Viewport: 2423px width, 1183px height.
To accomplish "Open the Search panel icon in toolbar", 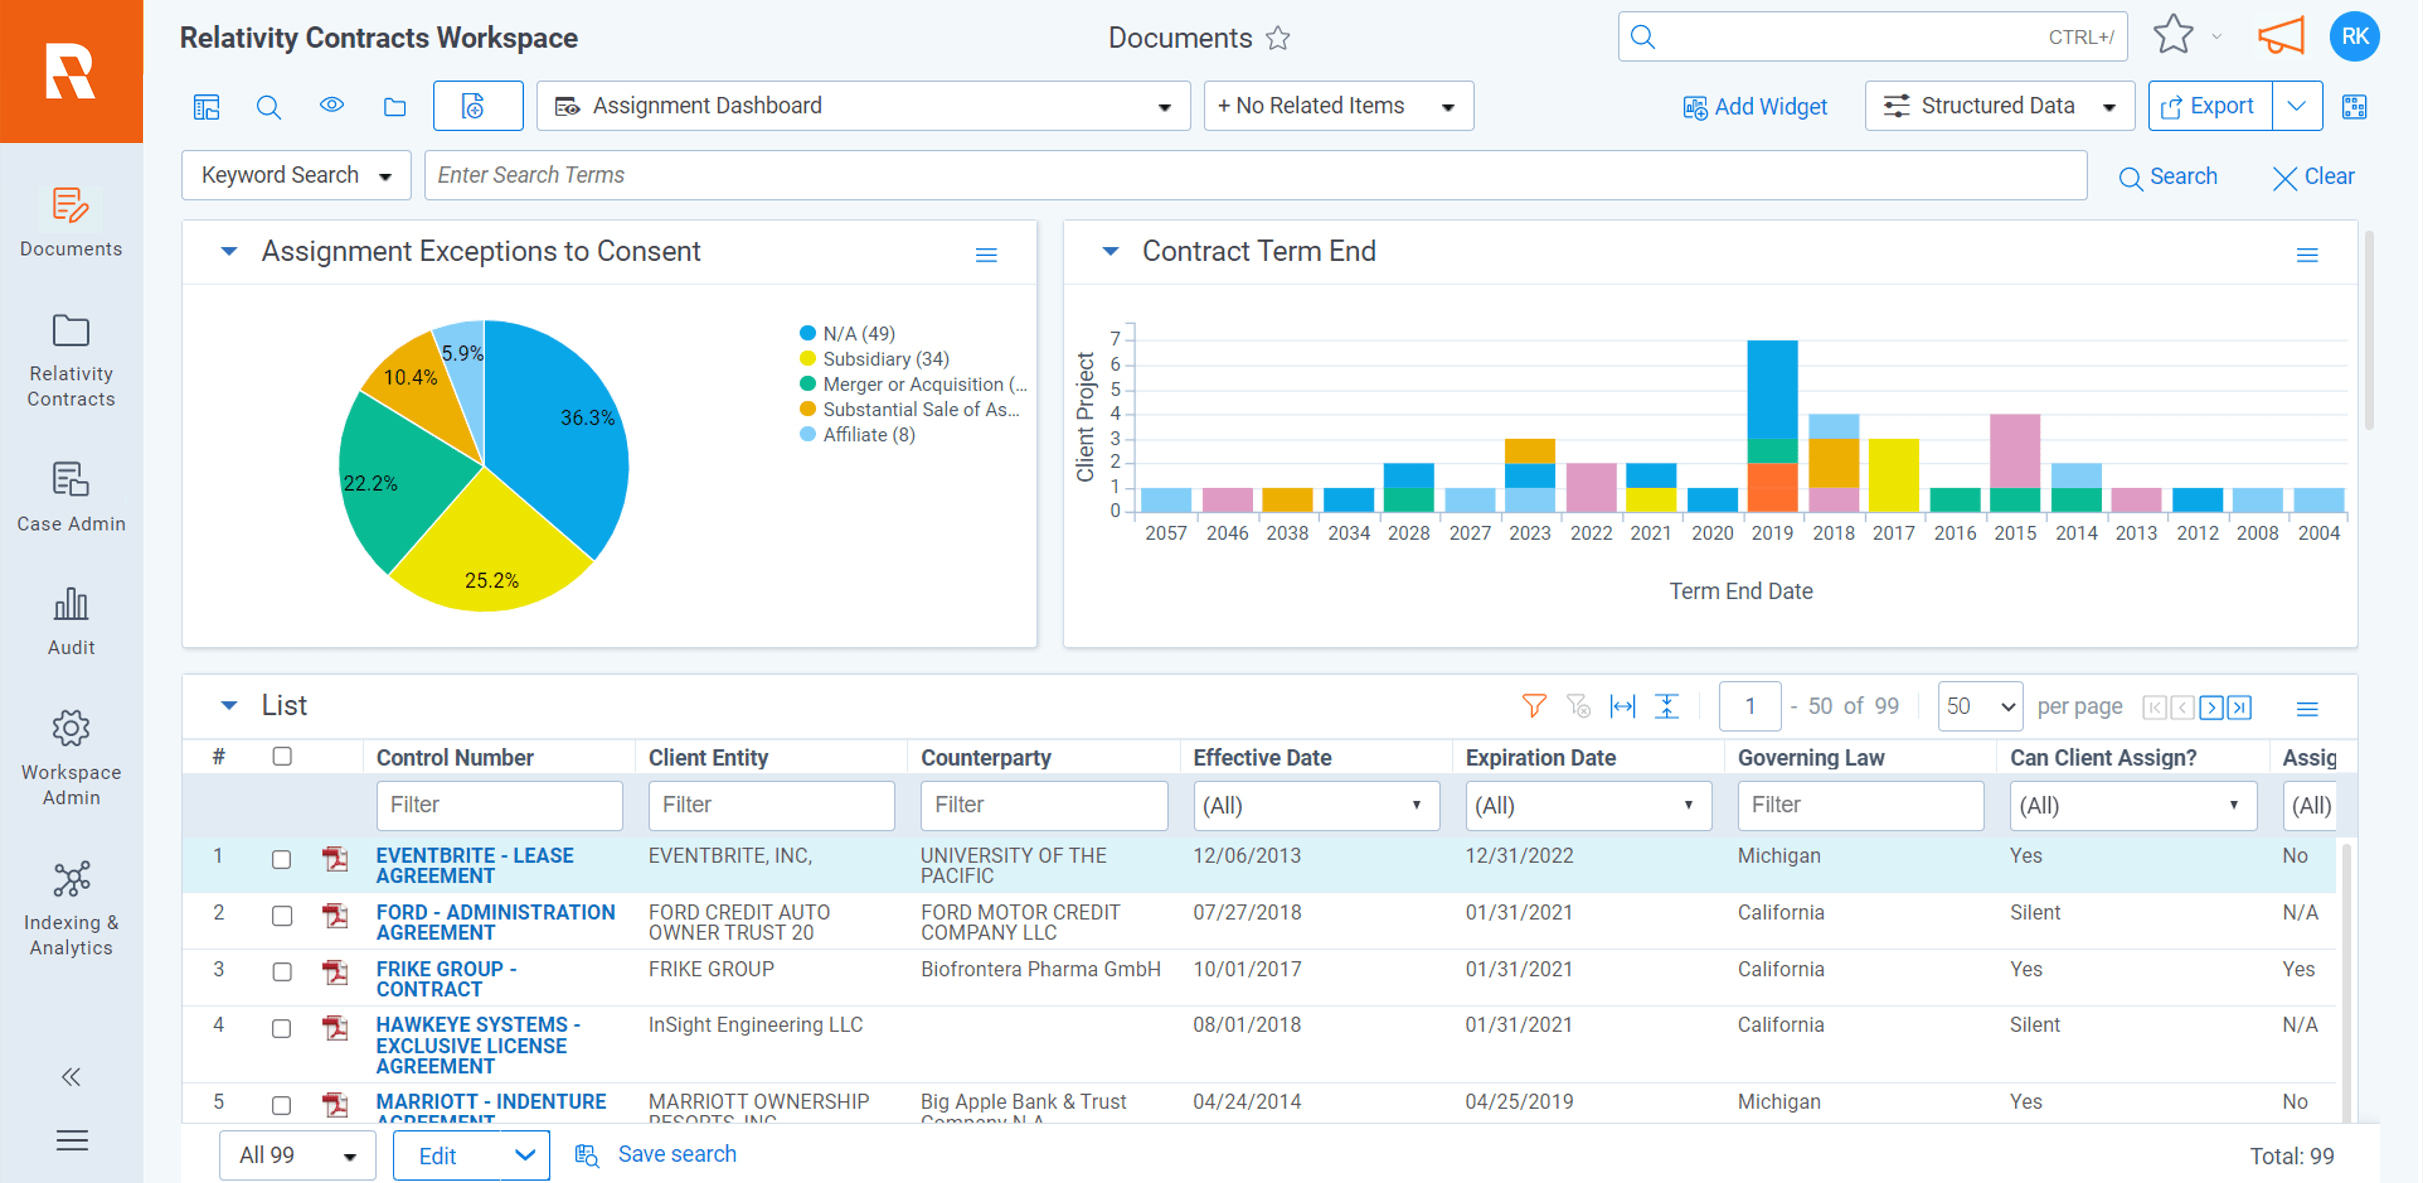I will [268, 105].
